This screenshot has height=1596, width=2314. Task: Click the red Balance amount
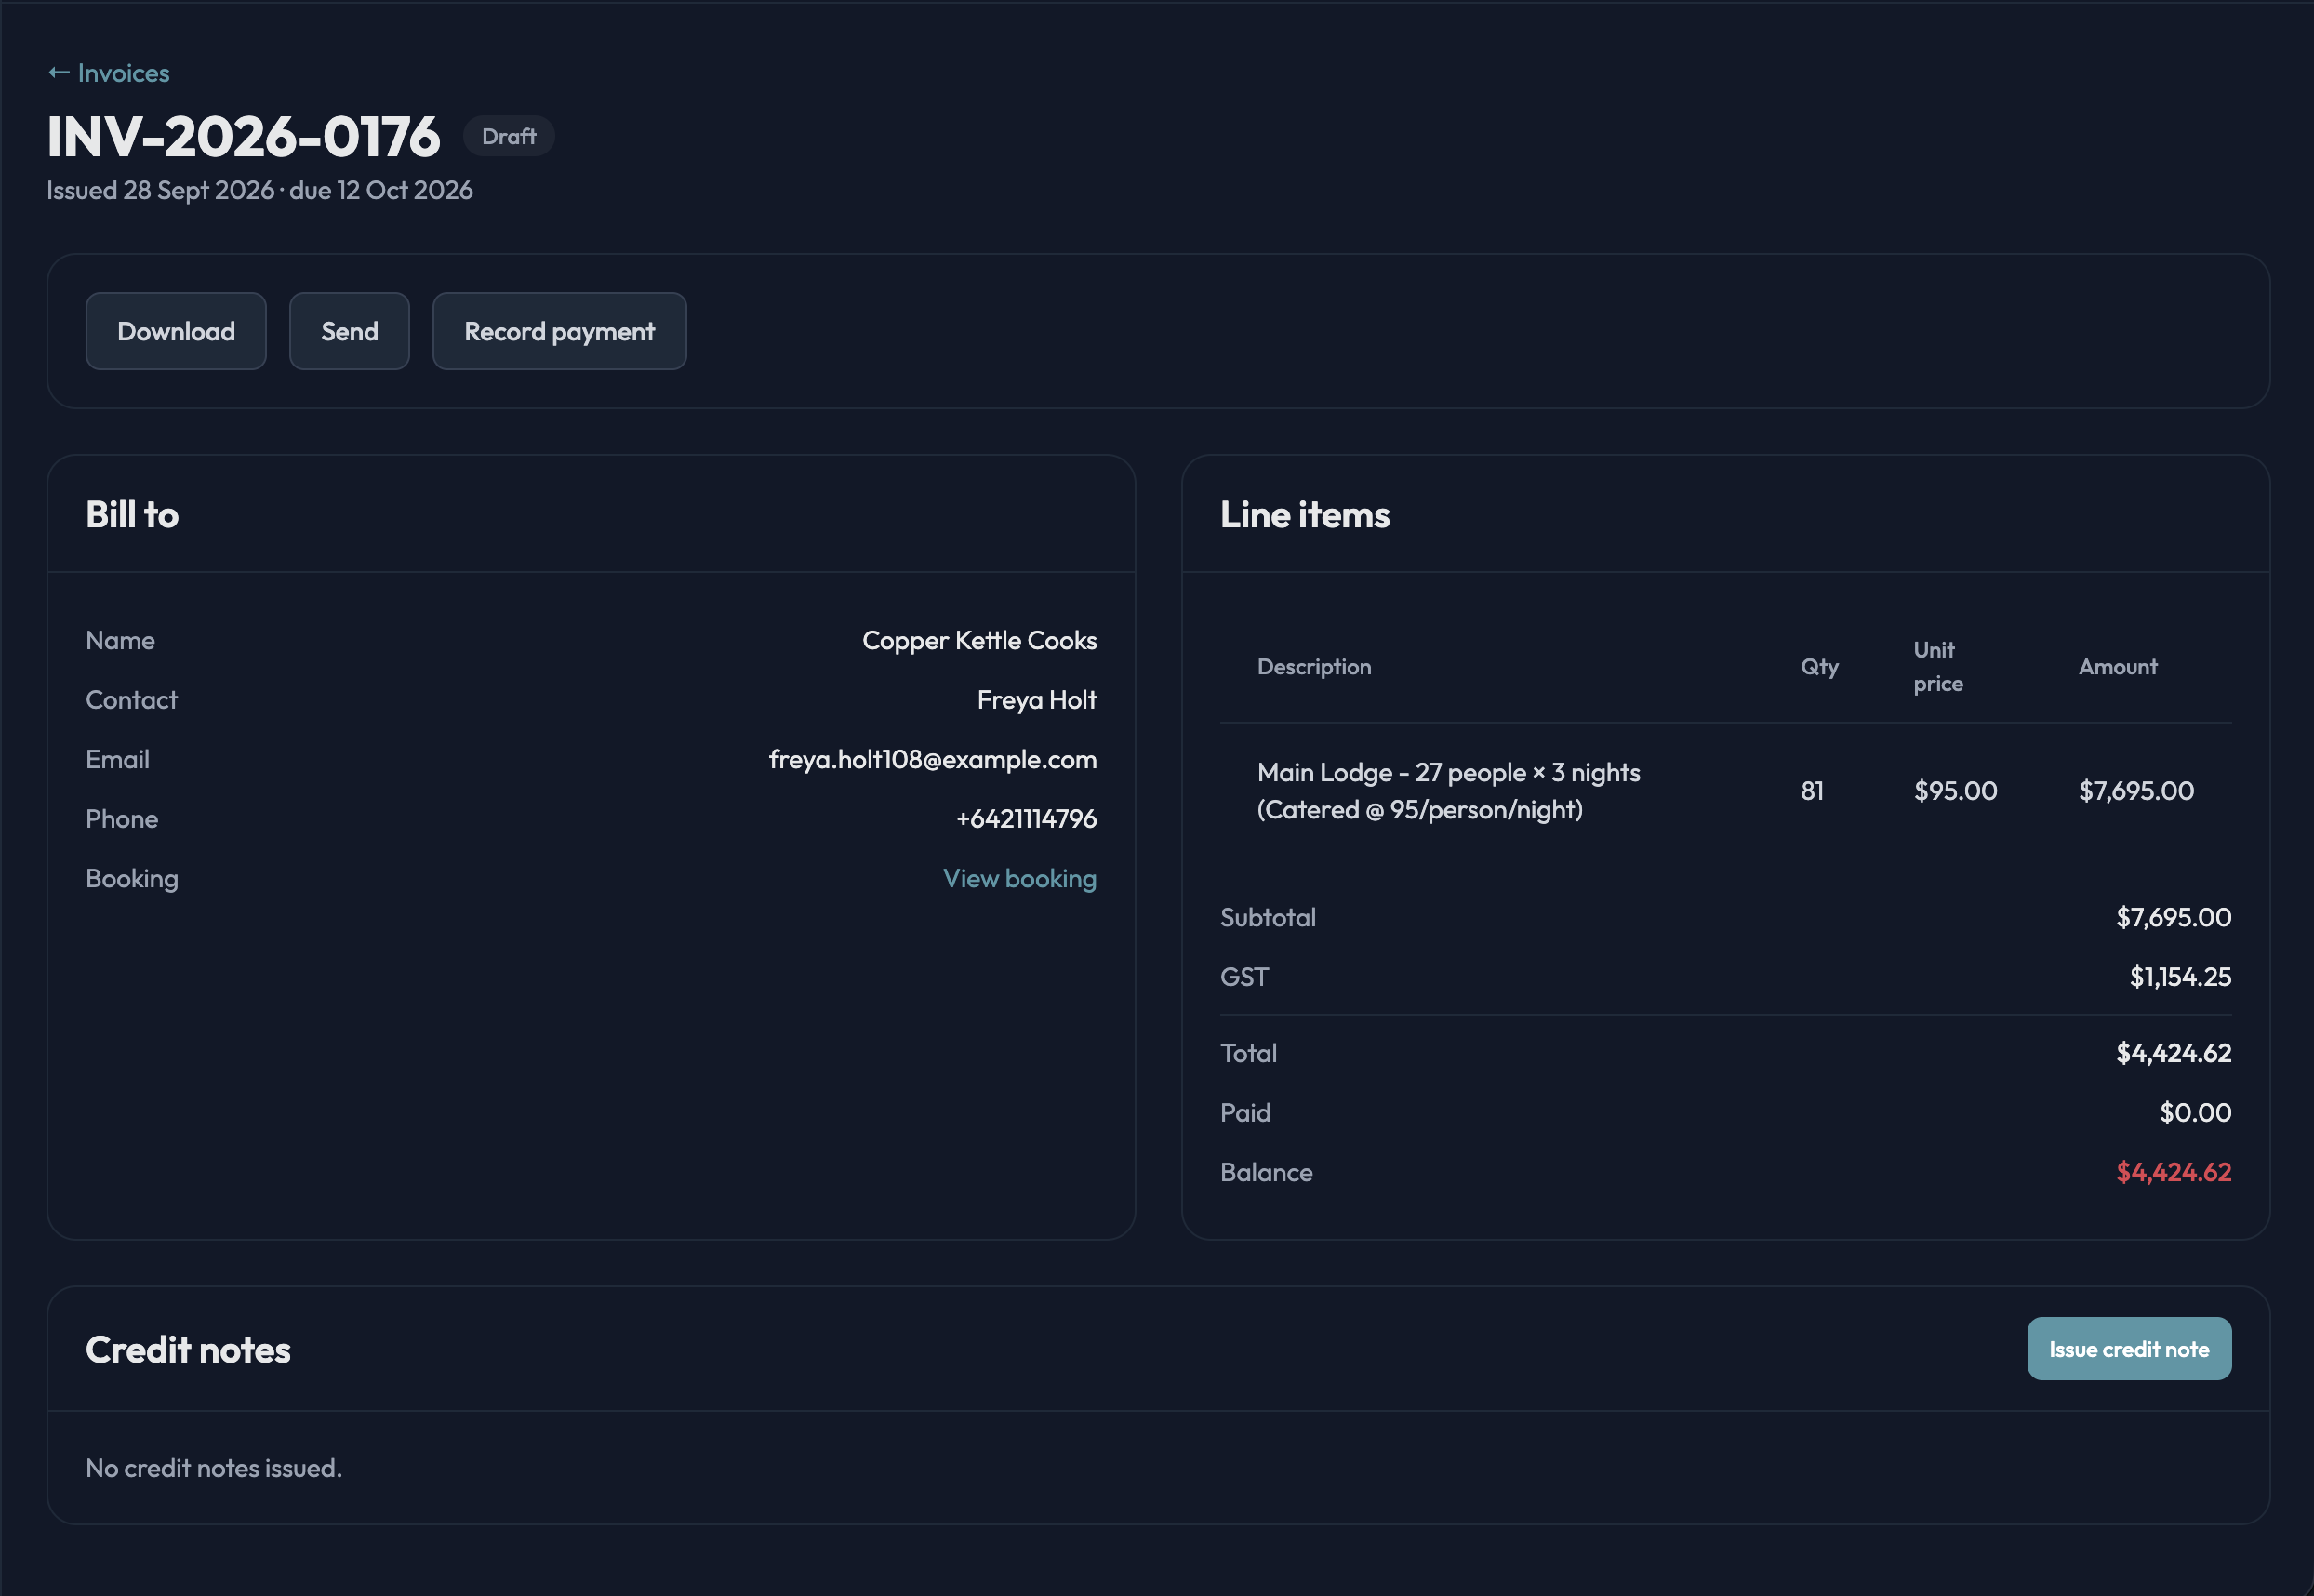point(2173,1172)
